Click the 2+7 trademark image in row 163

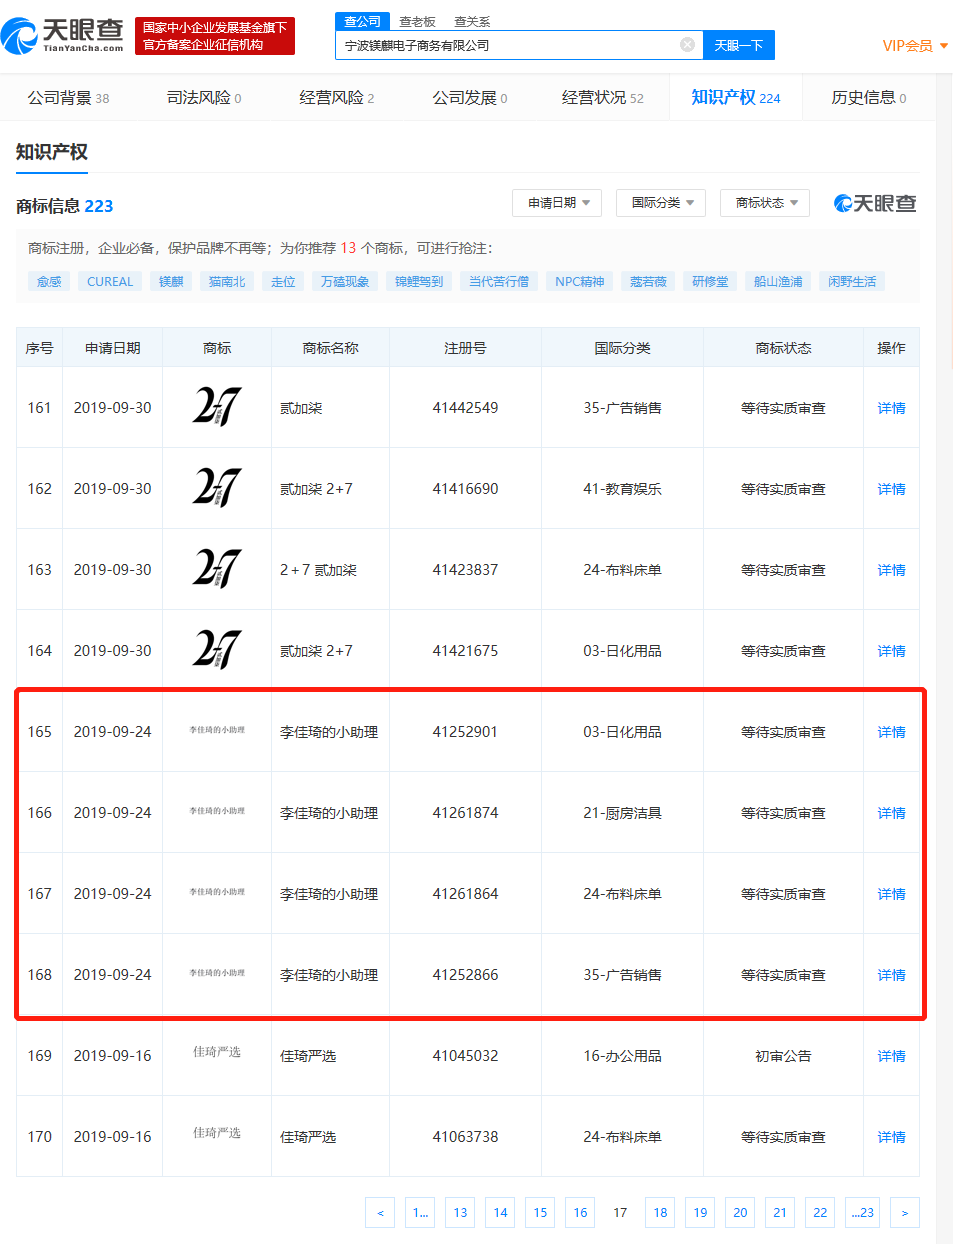217,569
